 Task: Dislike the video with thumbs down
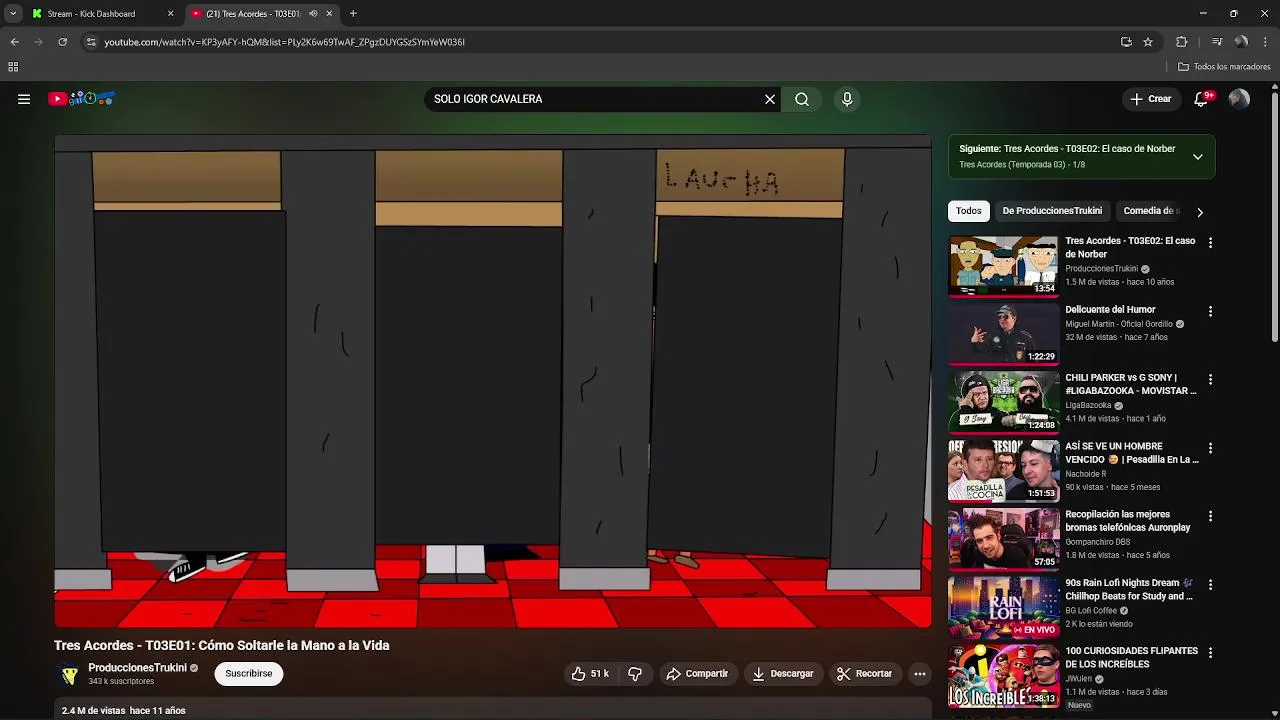click(635, 674)
